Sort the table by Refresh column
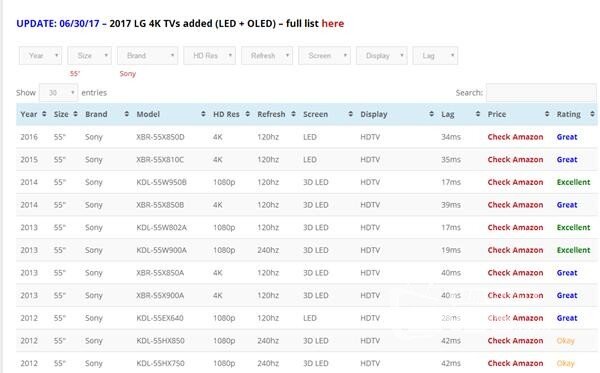This screenshot has width=600, height=373. [276, 114]
